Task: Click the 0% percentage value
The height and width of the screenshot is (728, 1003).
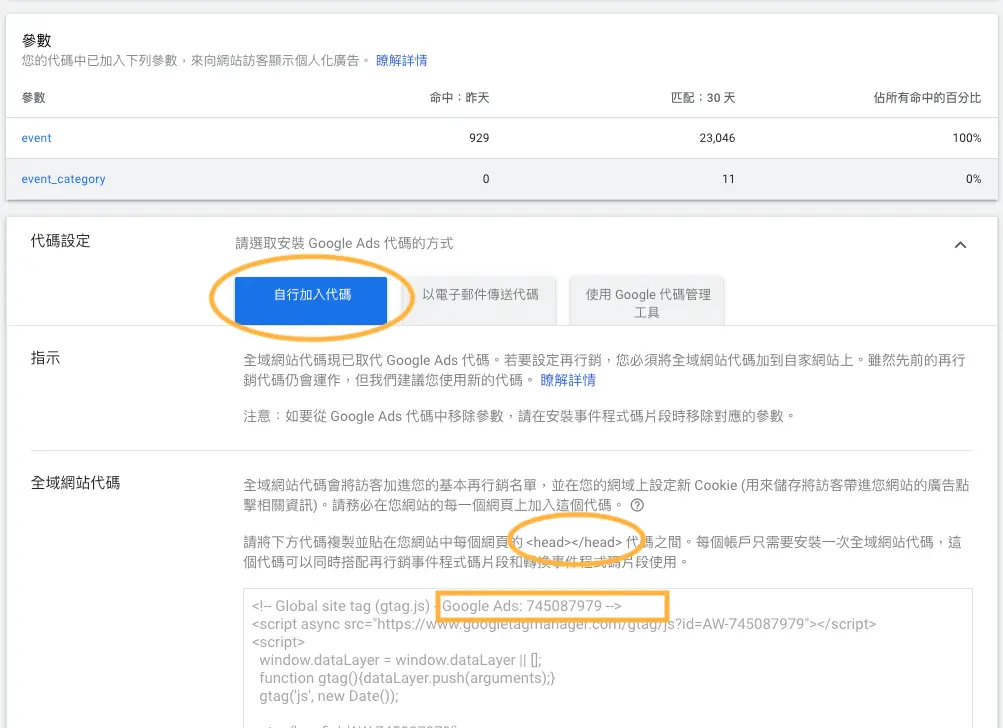Action: 974,179
